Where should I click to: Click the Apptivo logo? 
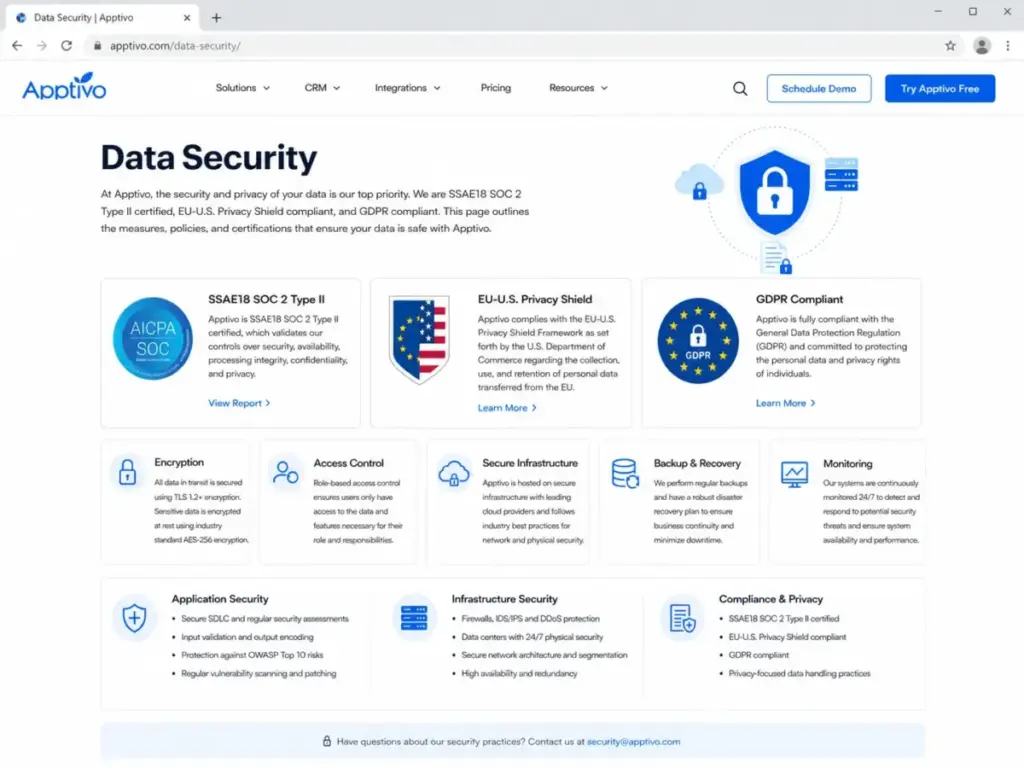(x=64, y=87)
